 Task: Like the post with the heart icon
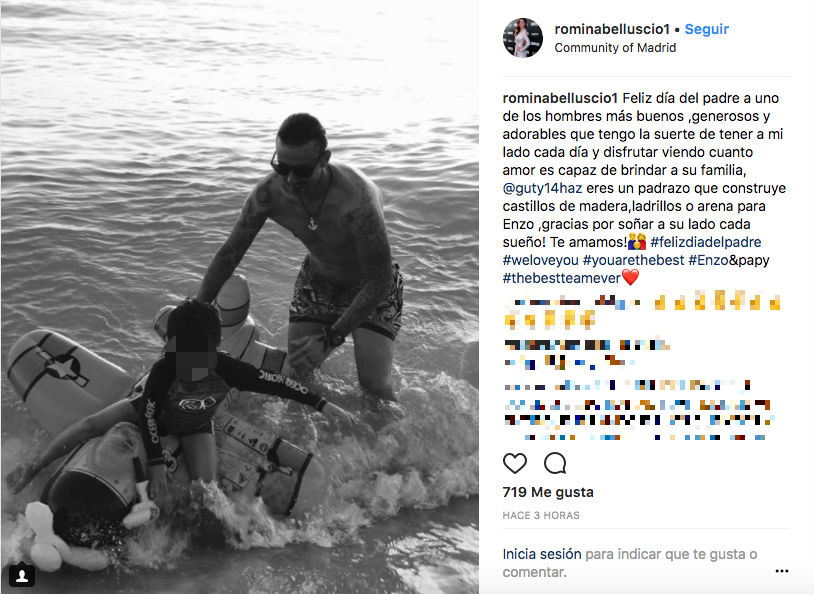pyautogui.click(x=515, y=463)
